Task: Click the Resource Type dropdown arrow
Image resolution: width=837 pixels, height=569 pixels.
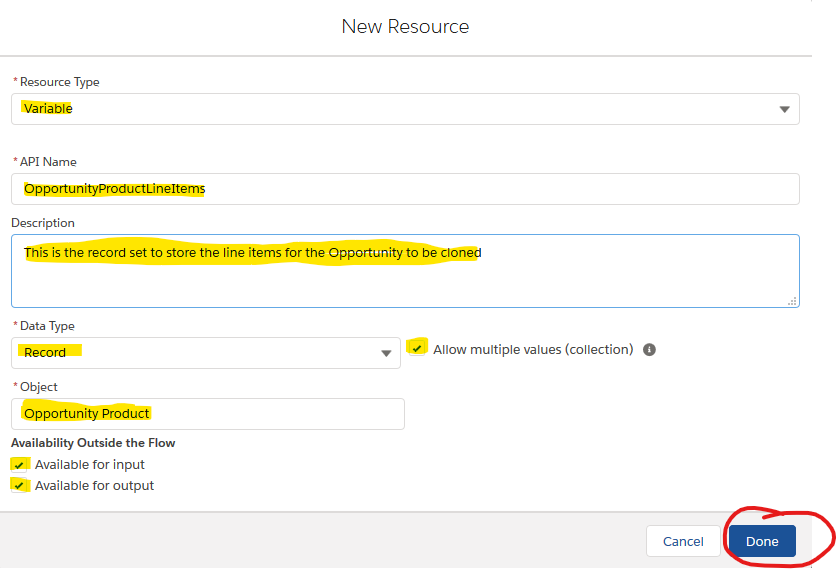Action: (784, 109)
